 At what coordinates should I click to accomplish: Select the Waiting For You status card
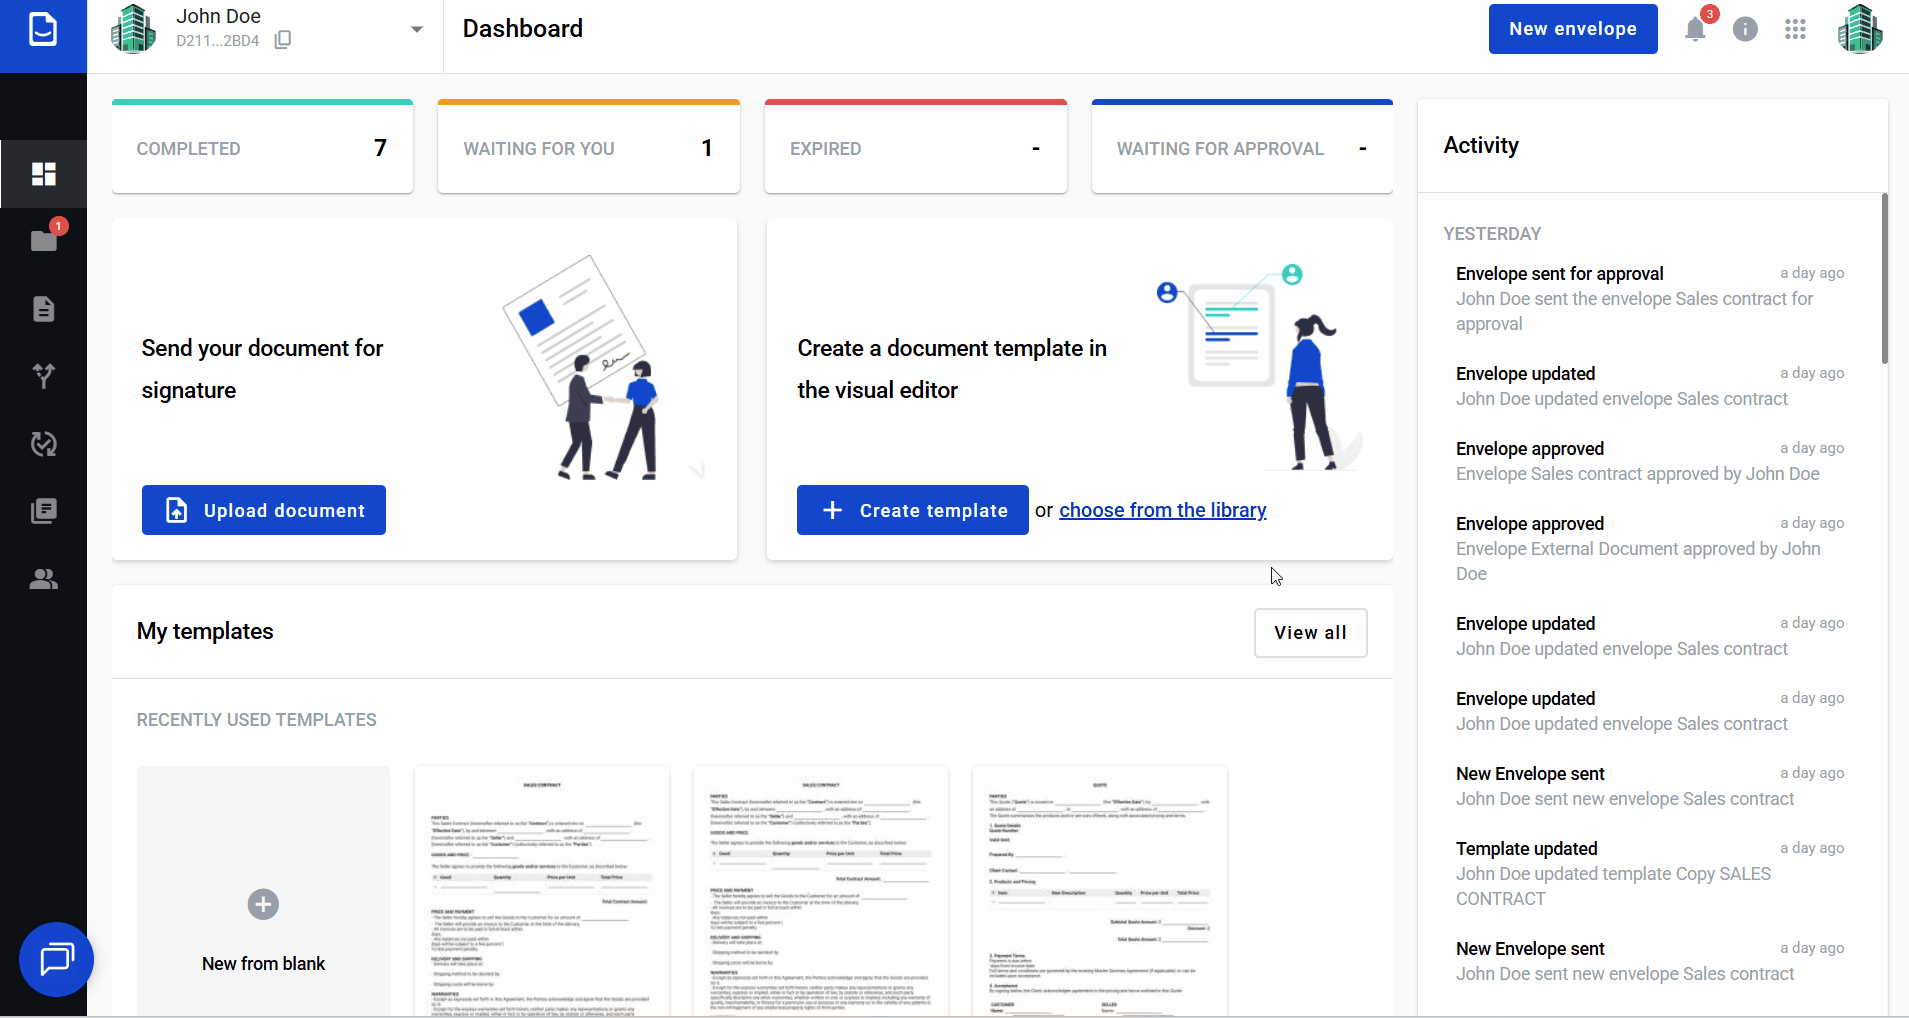[x=588, y=148]
